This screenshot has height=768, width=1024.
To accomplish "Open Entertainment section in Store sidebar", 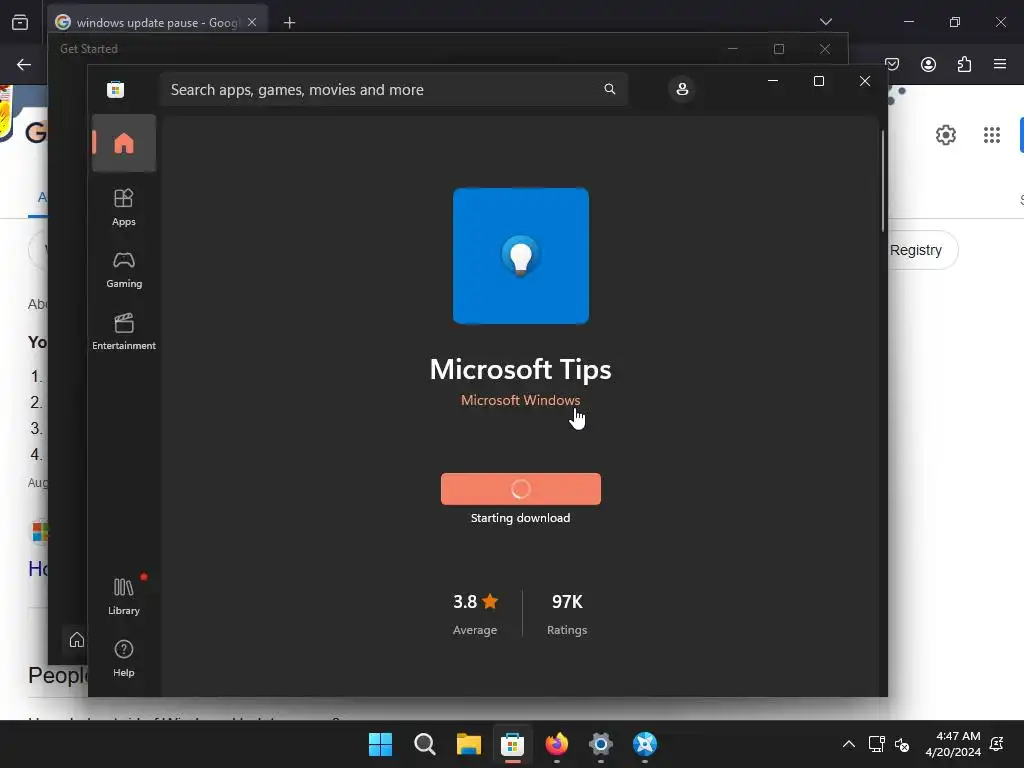I will pos(123,332).
